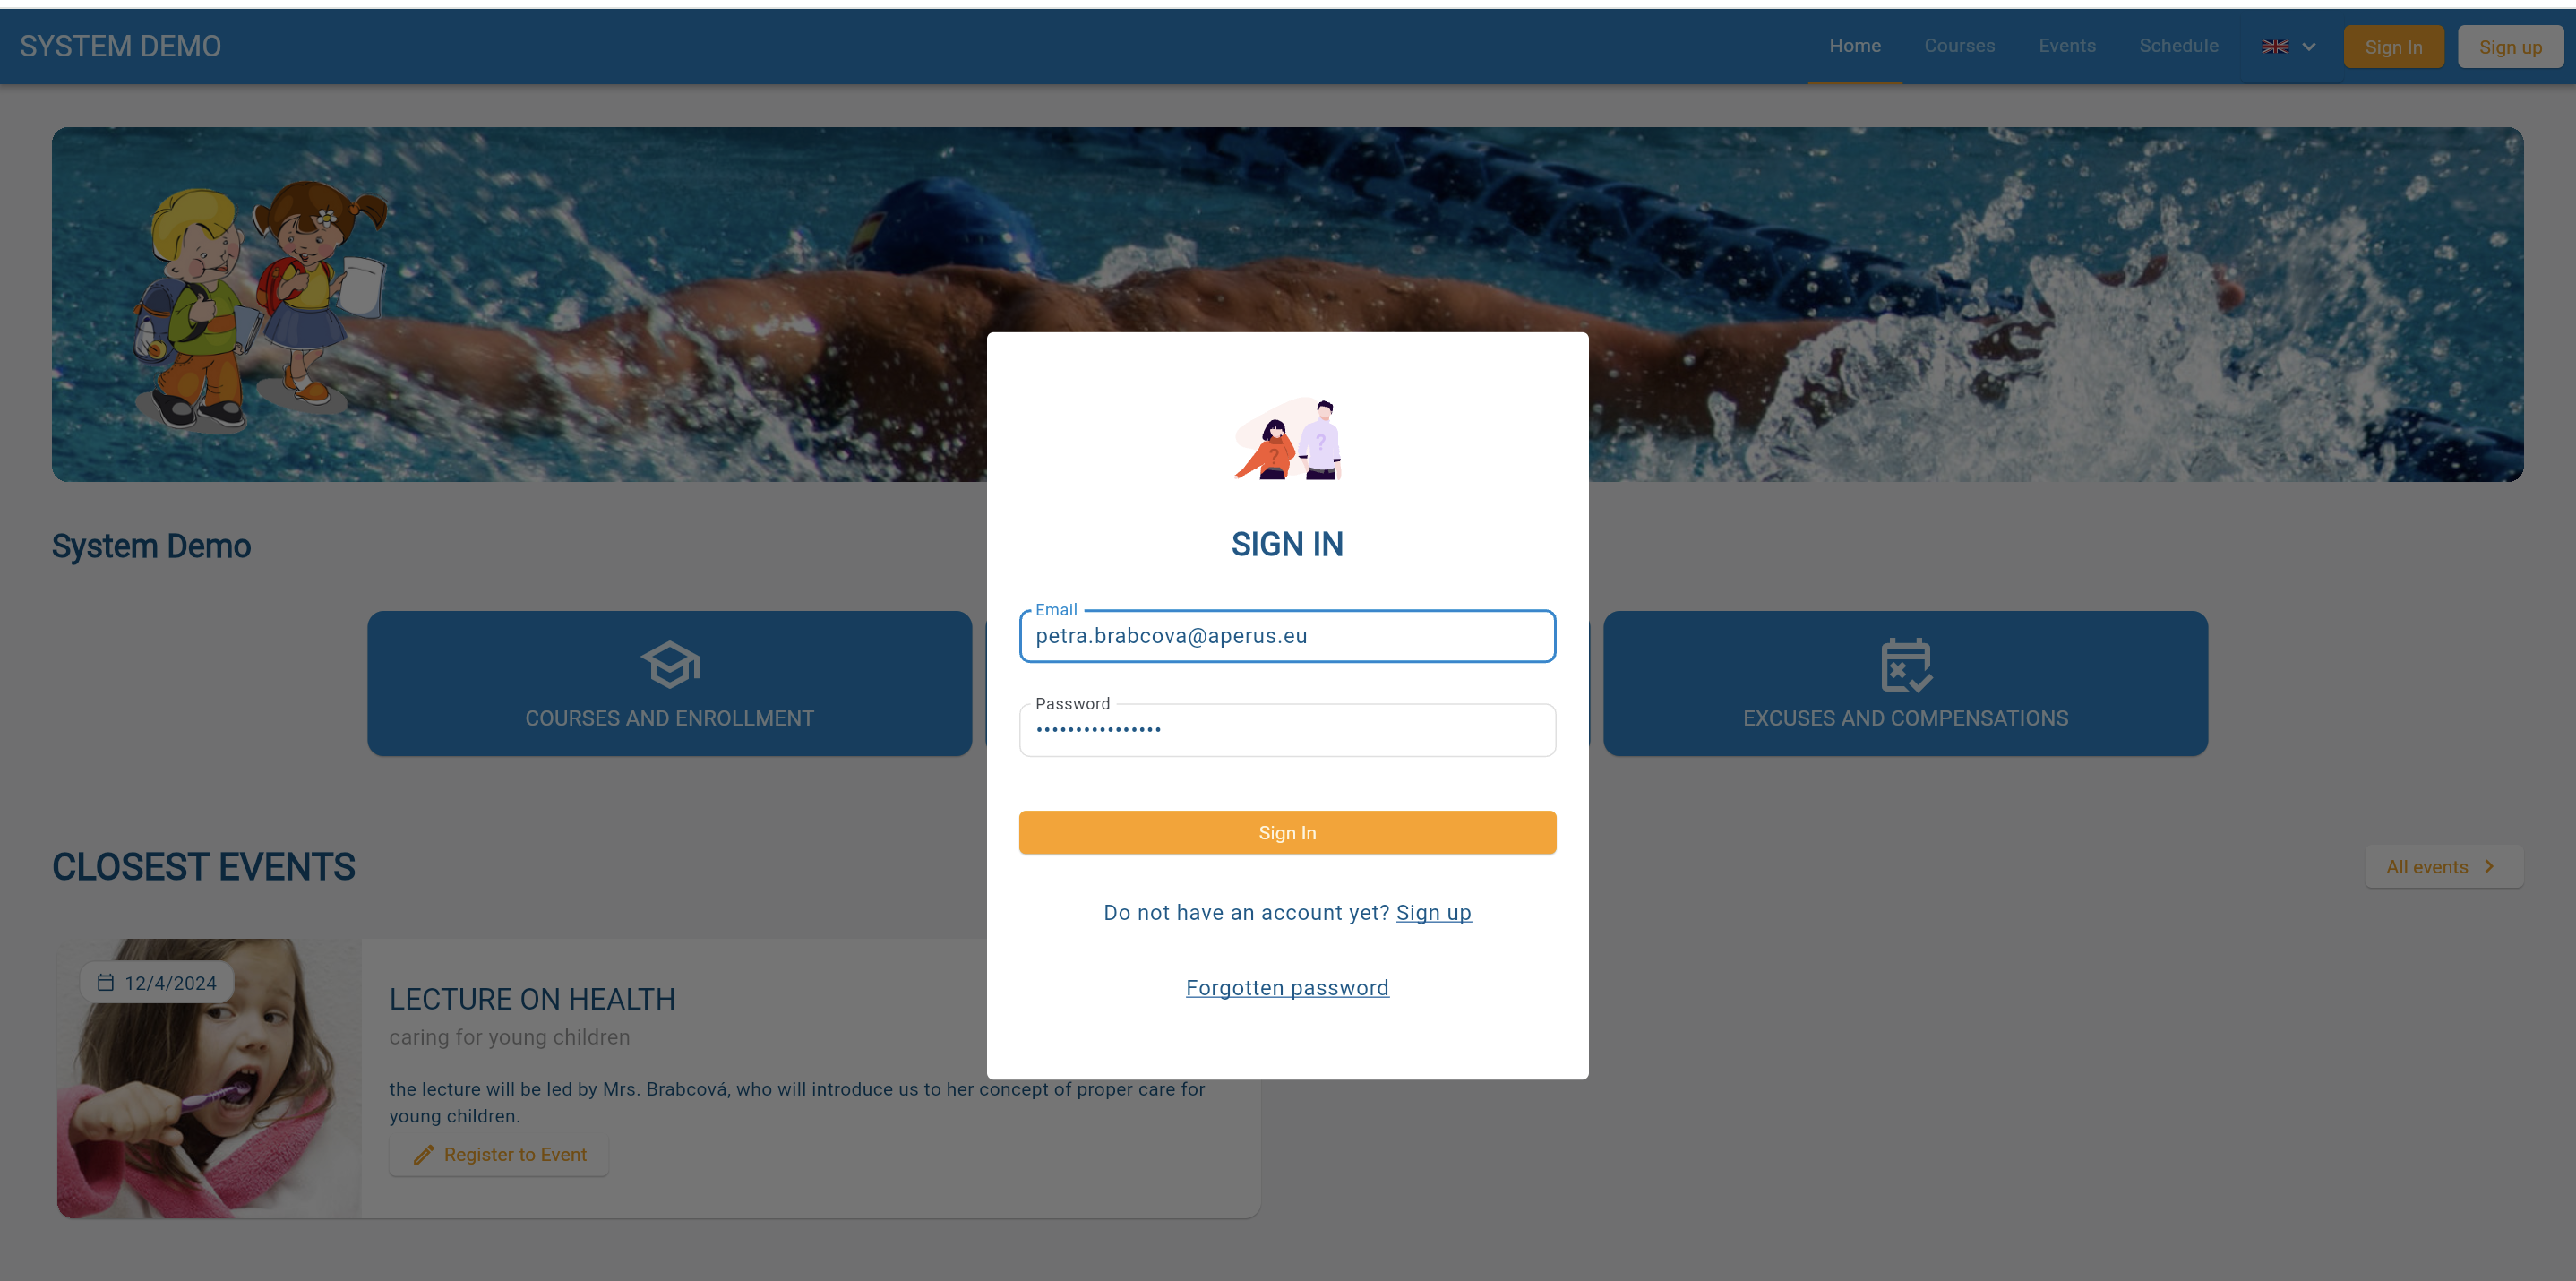Click the Sign up button in header
The height and width of the screenshot is (1281, 2576).
[2510, 47]
